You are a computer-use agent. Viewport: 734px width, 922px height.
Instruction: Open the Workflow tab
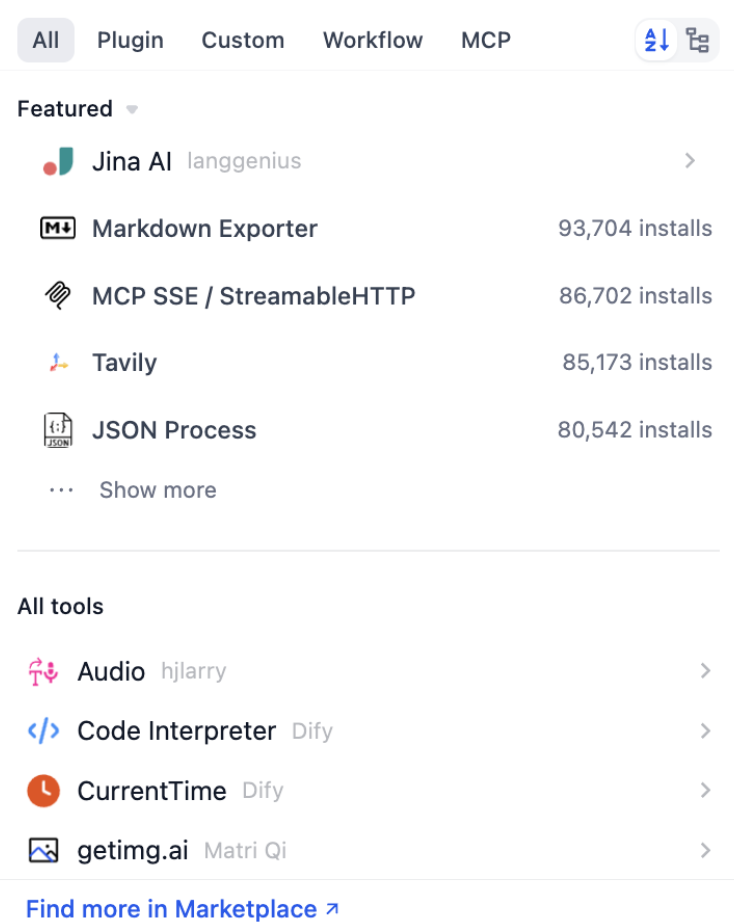click(x=372, y=41)
